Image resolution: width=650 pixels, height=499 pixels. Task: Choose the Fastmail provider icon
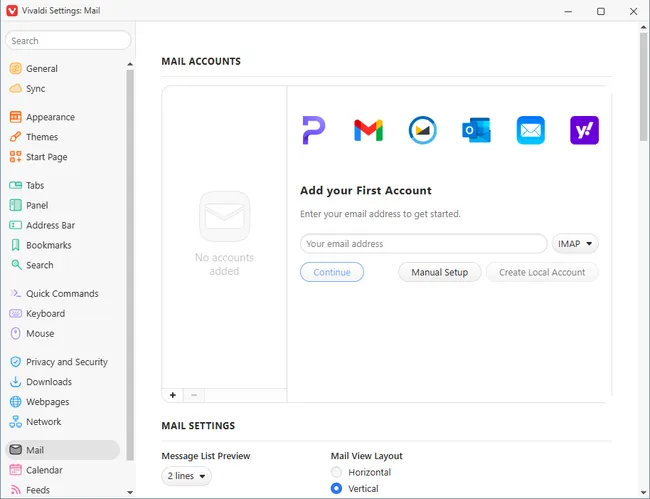(422, 130)
